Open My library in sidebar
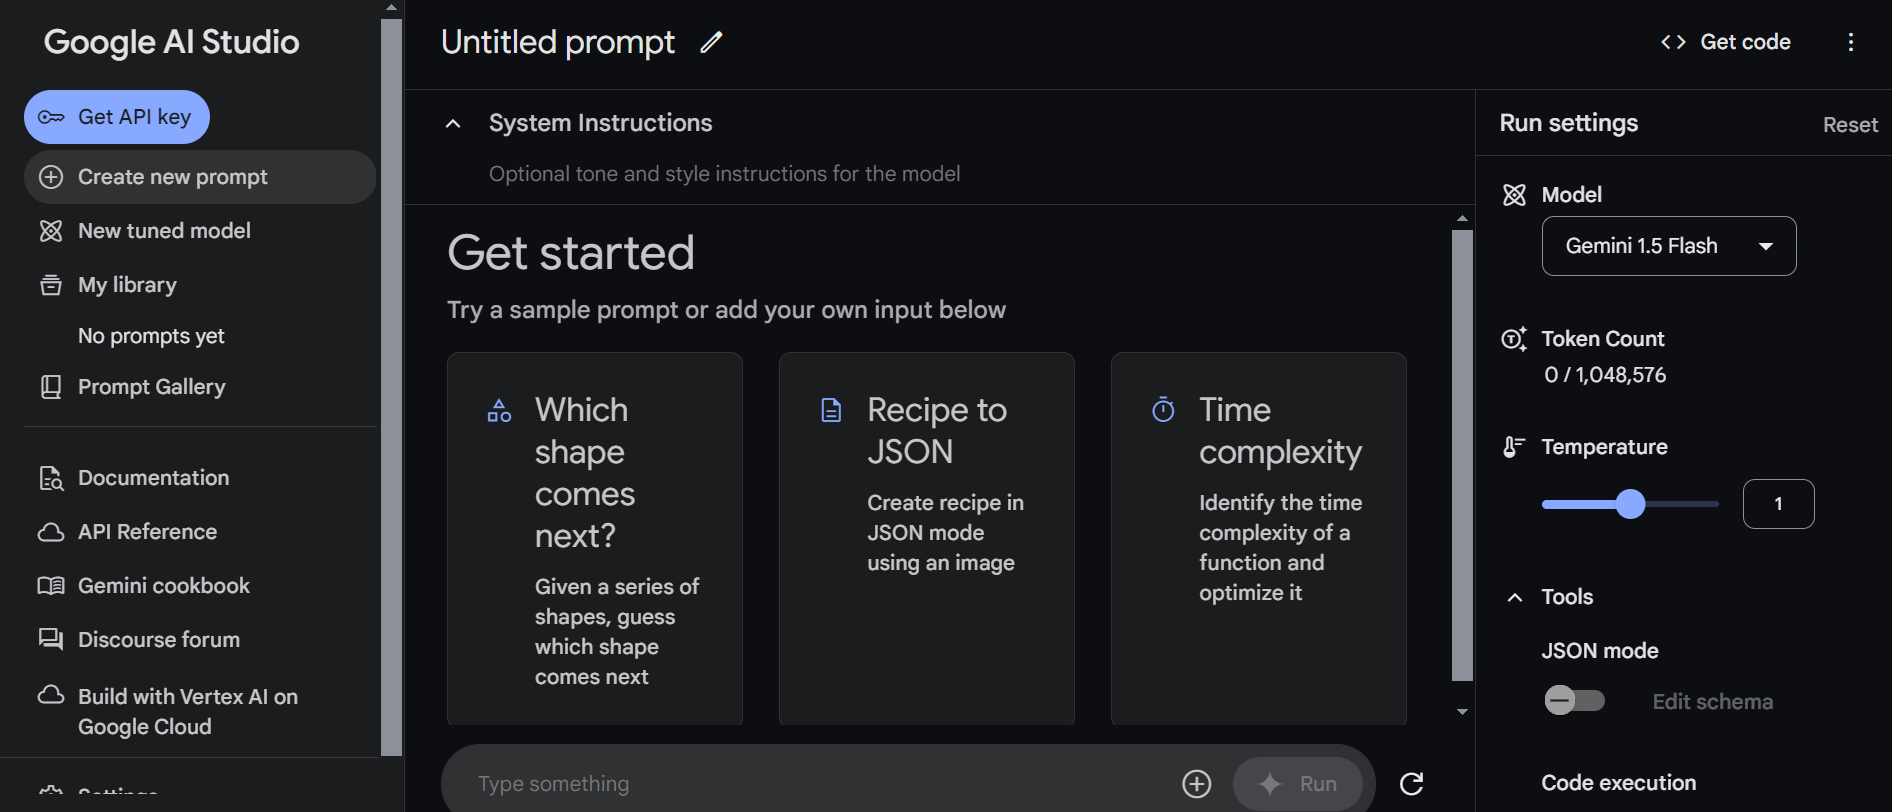The width and height of the screenshot is (1892, 812). tap(127, 285)
